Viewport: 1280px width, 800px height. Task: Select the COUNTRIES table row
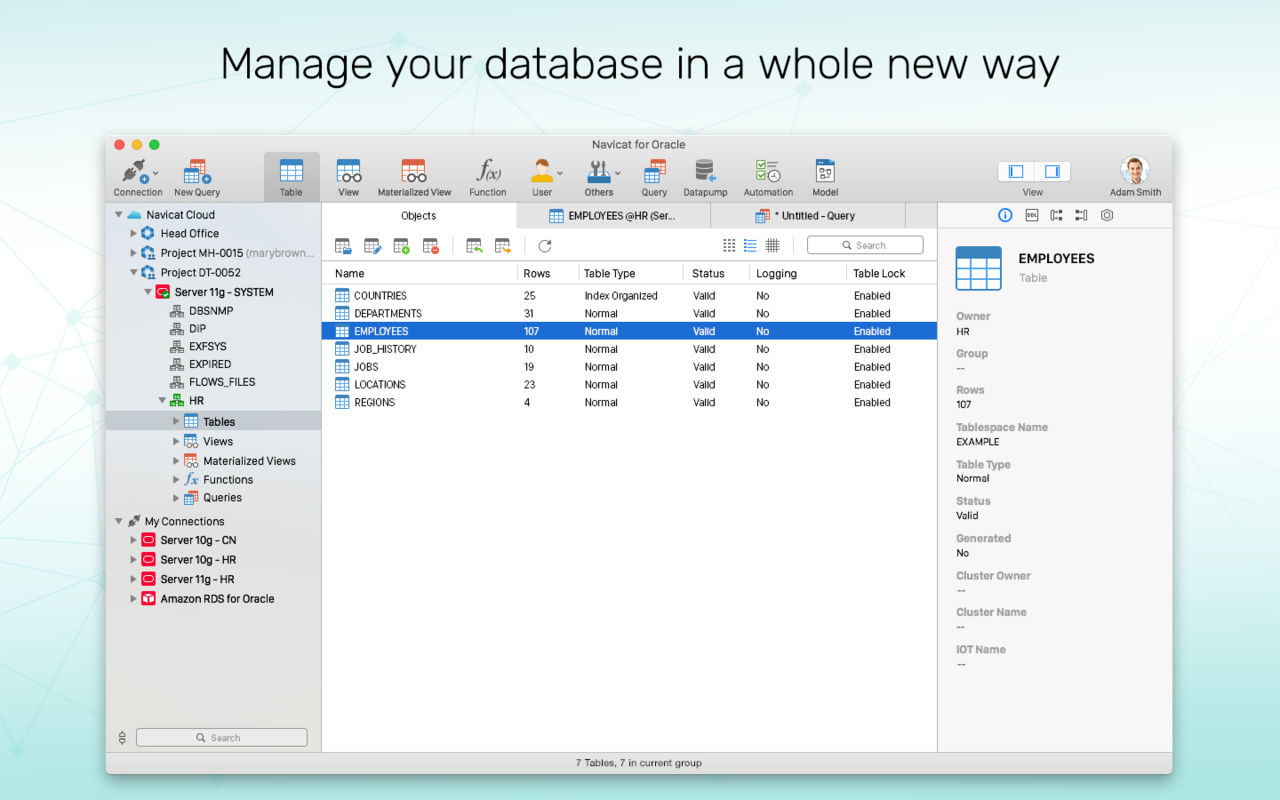[x=629, y=296]
